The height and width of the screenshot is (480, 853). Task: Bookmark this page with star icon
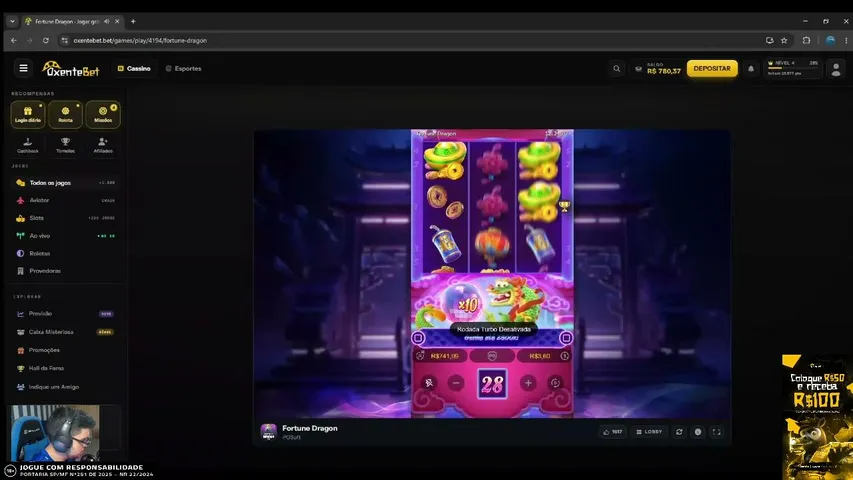(x=784, y=40)
